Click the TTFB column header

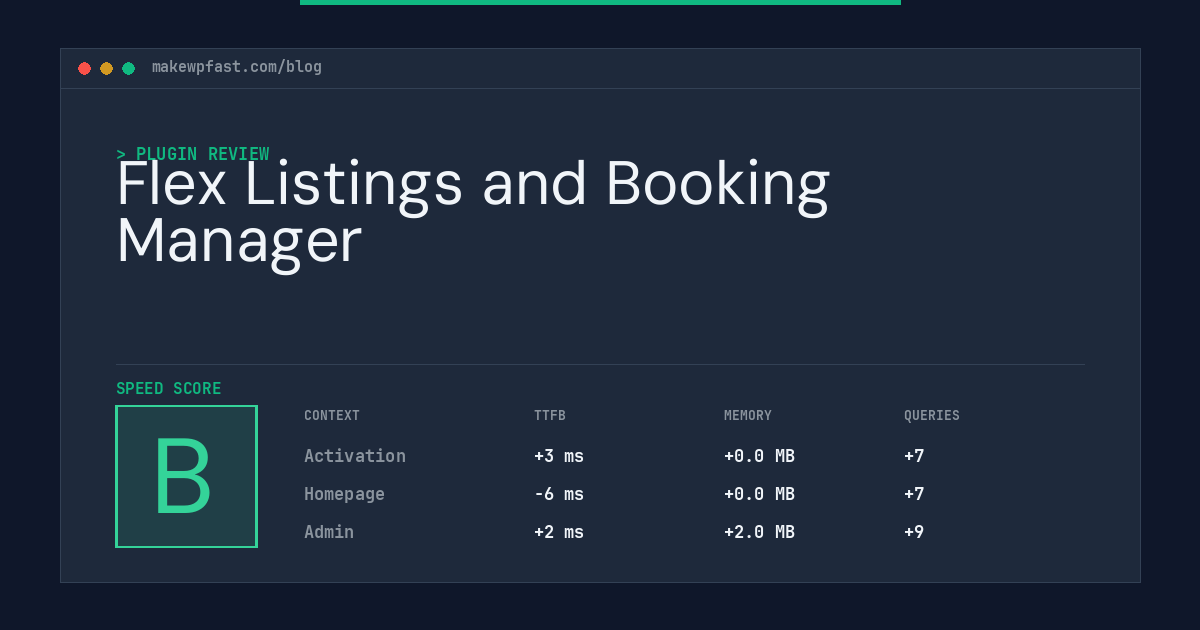coord(550,416)
